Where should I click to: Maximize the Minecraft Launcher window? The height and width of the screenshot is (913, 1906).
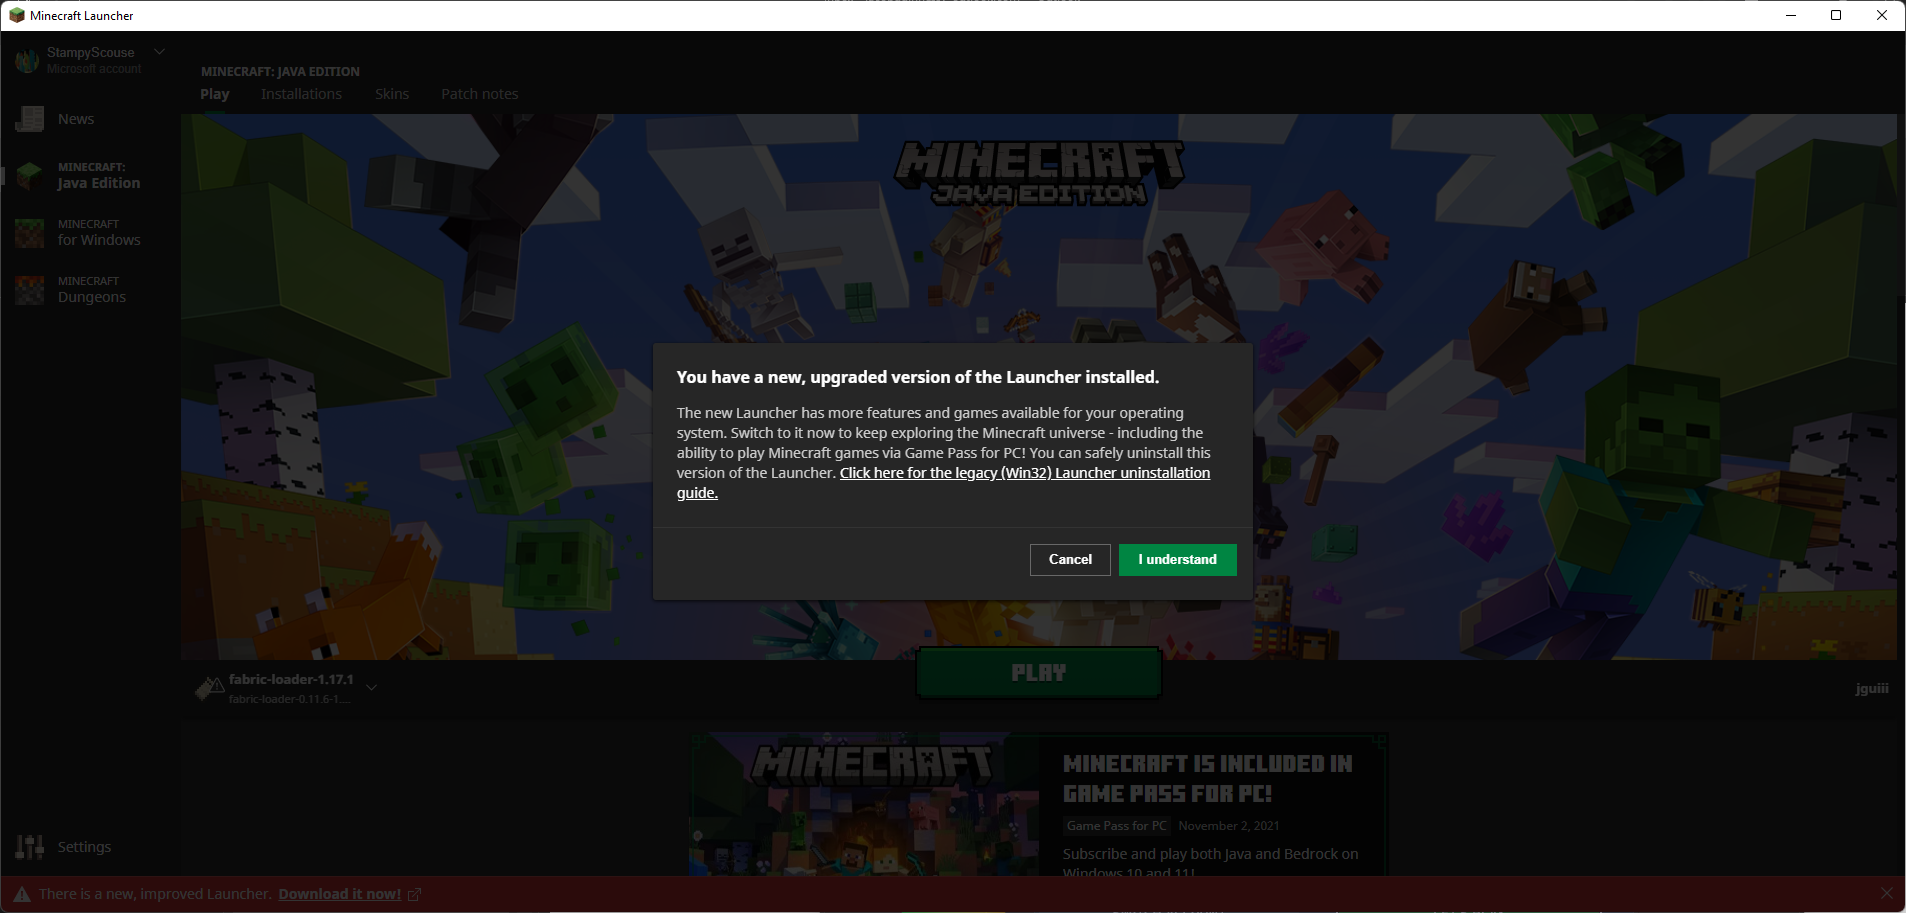[x=1836, y=15]
